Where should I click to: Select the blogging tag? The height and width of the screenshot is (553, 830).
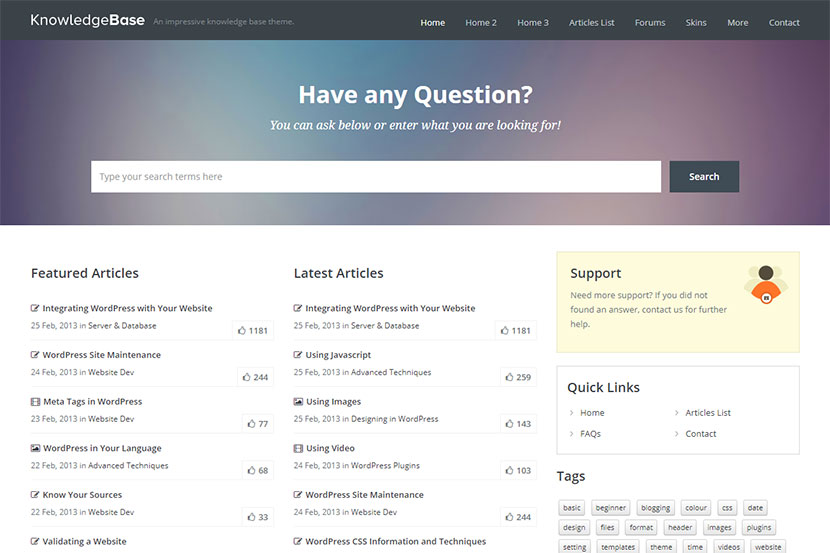pos(655,508)
